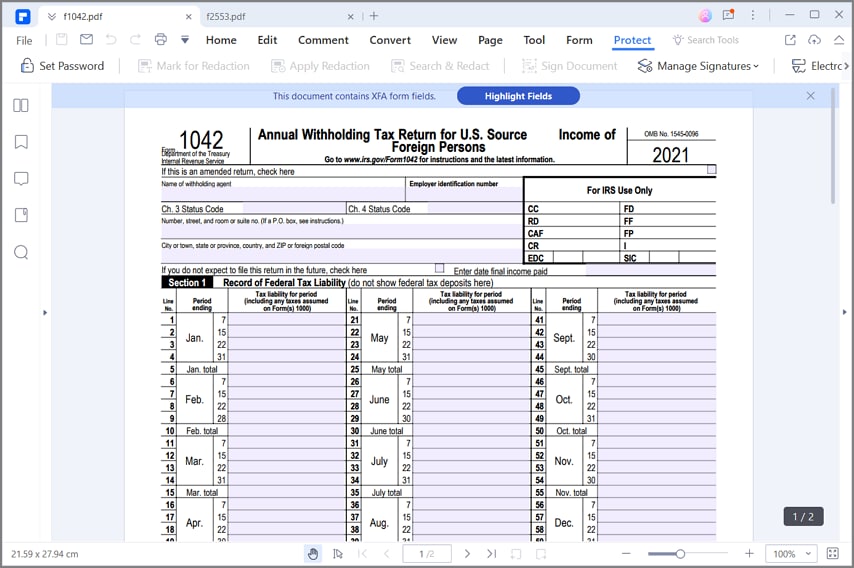The height and width of the screenshot is (568, 854).
Task: Open the bookmarks panel icon
Action: (21, 142)
